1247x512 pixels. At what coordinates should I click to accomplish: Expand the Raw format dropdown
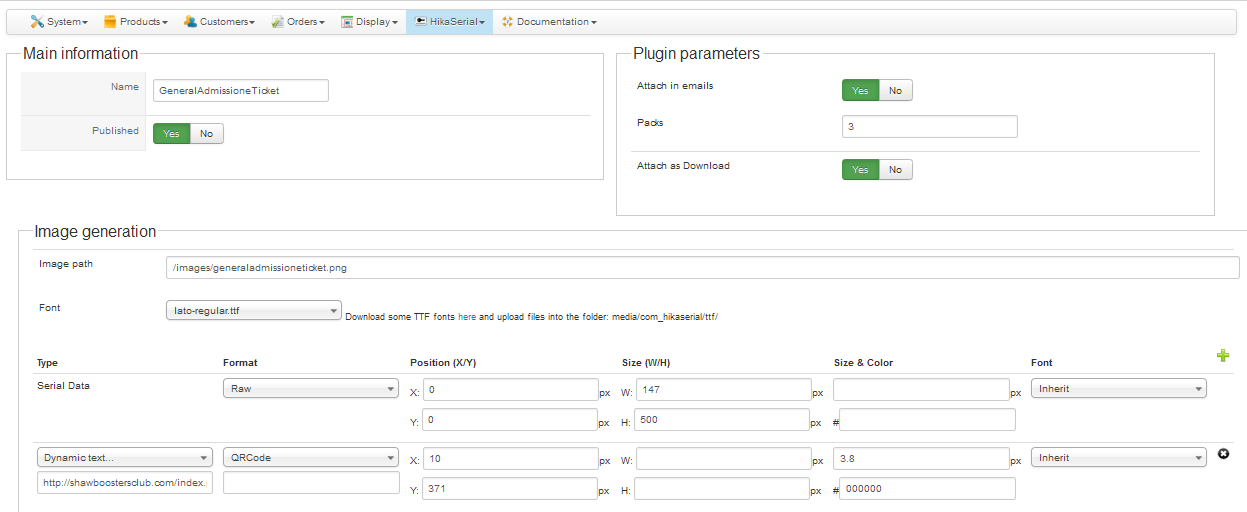click(x=310, y=389)
